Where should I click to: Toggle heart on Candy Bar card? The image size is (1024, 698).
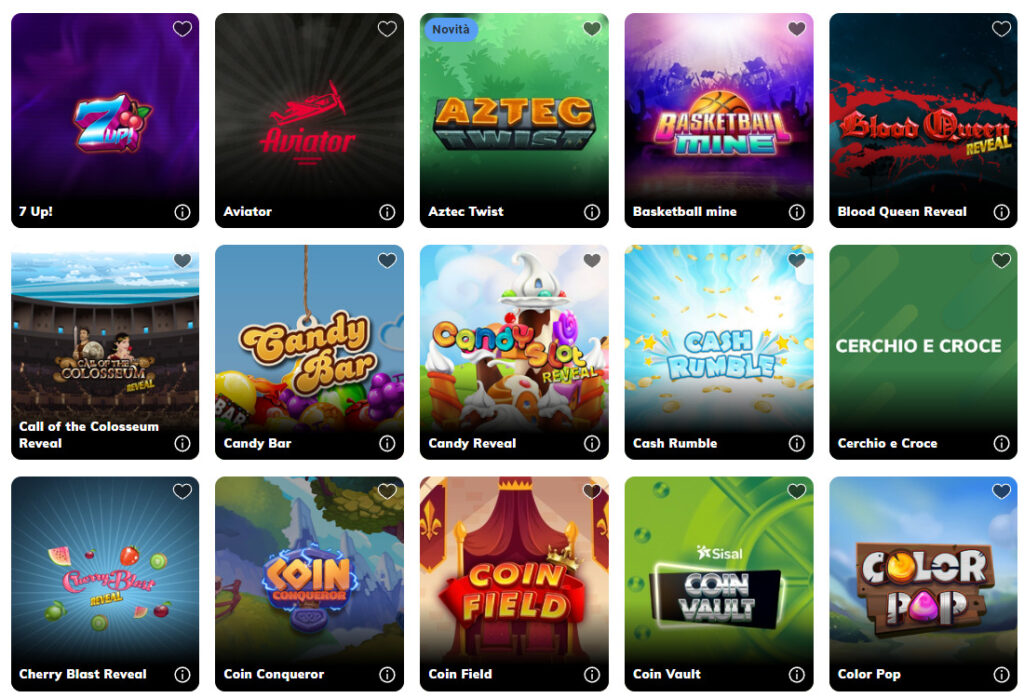(387, 261)
